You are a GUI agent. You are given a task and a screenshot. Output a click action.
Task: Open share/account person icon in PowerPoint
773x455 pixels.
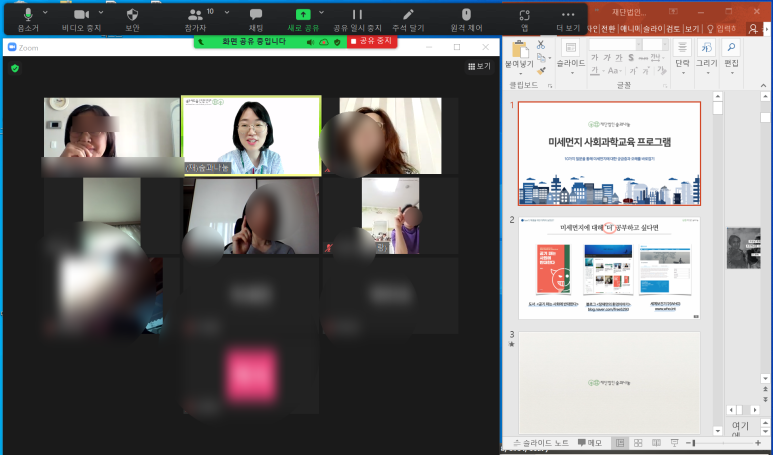point(753,29)
